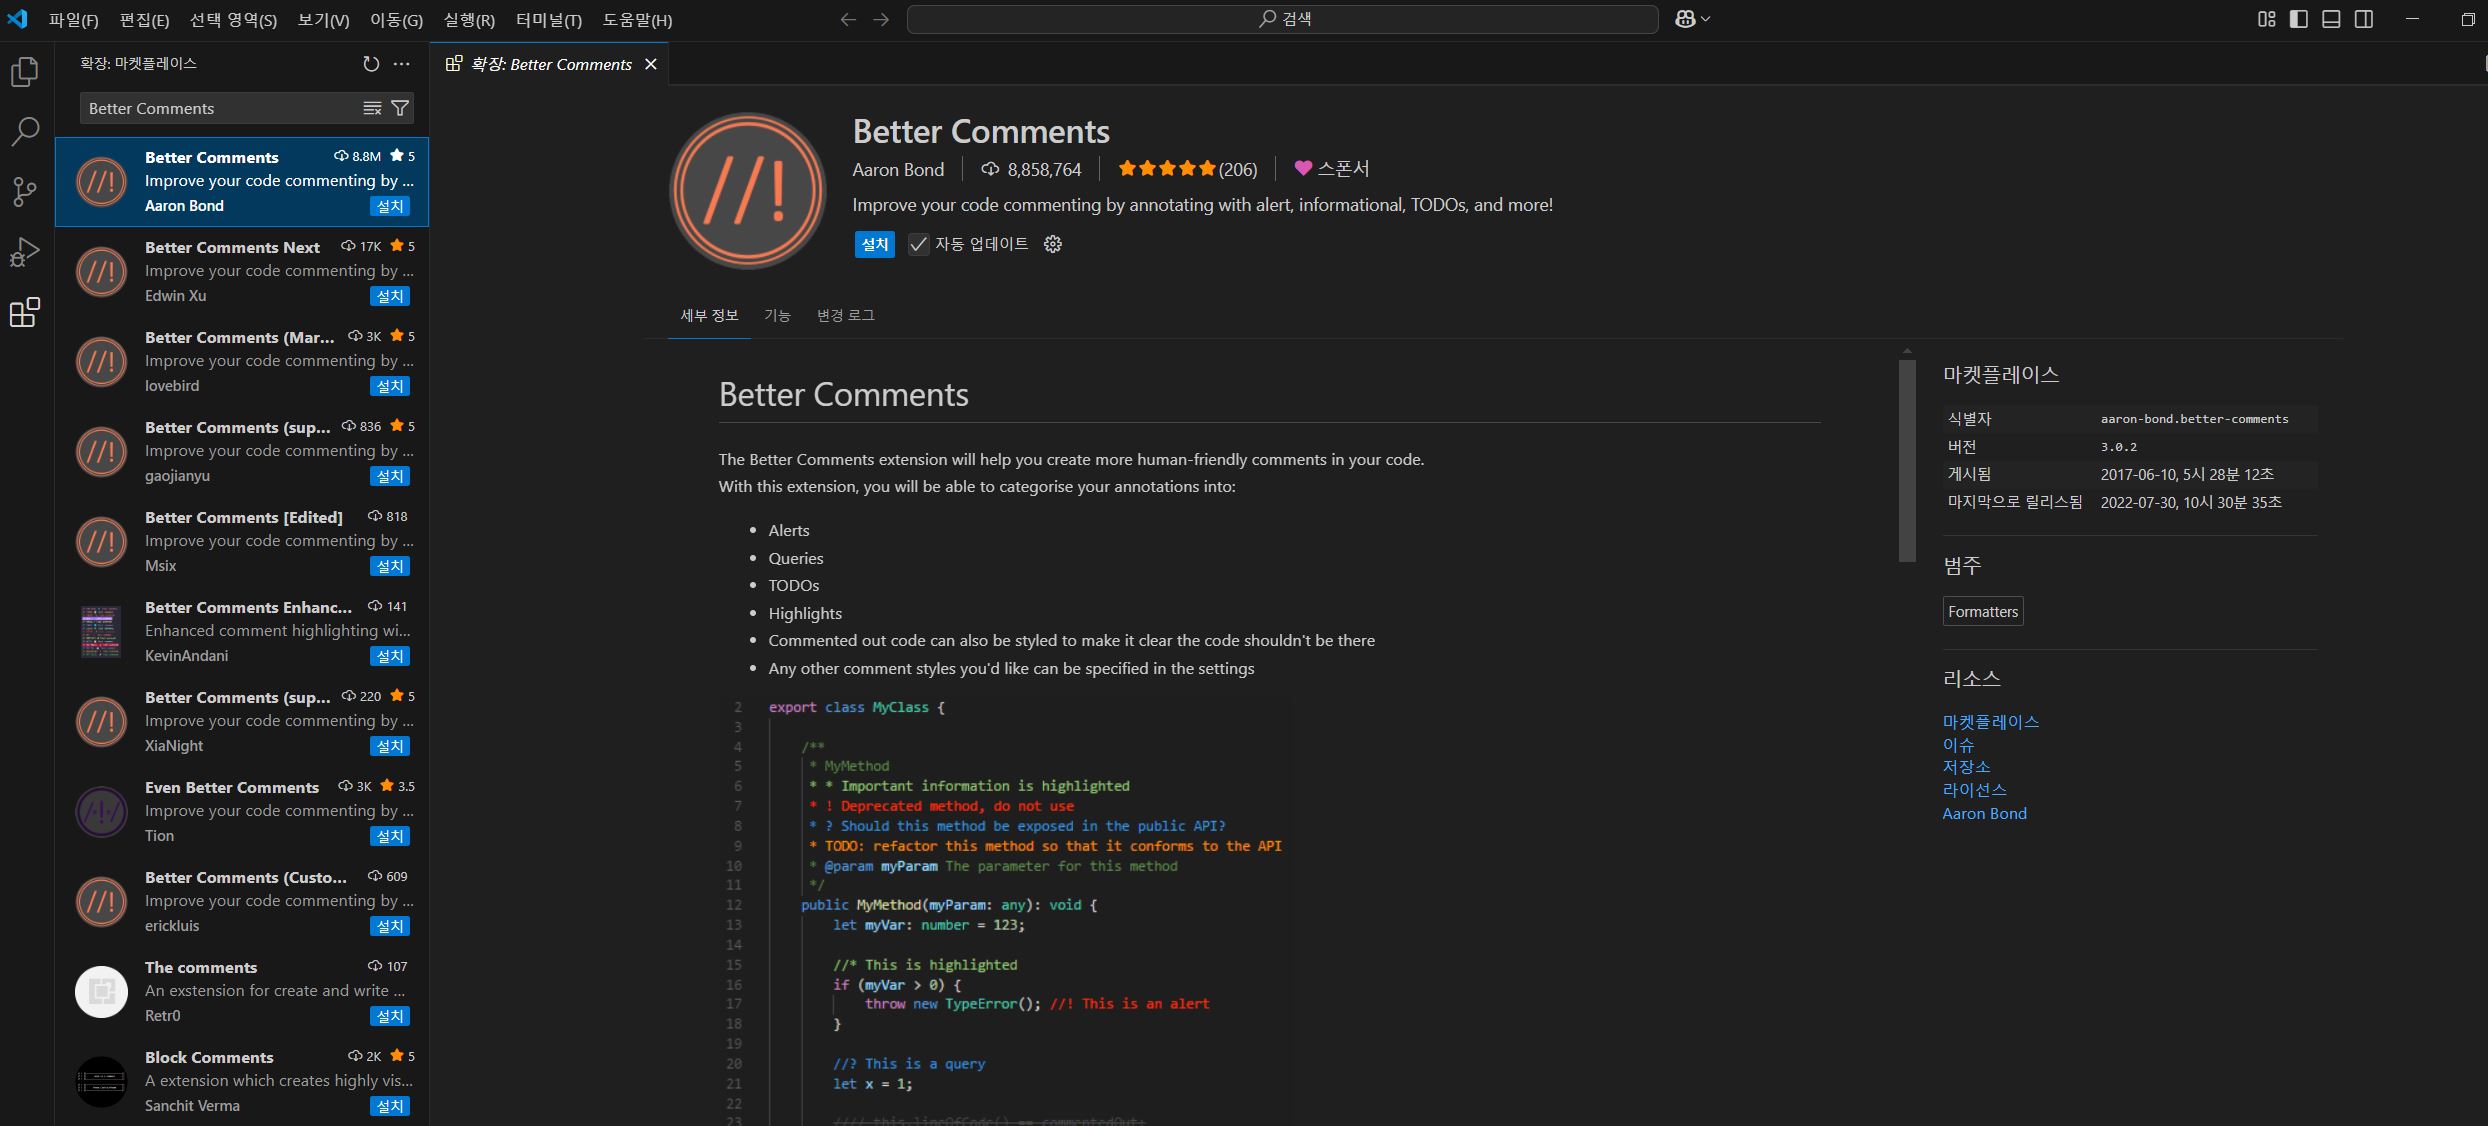2488x1126 pixels.
Task: Click the install count 8,858,764
Action: (1031, 169)
